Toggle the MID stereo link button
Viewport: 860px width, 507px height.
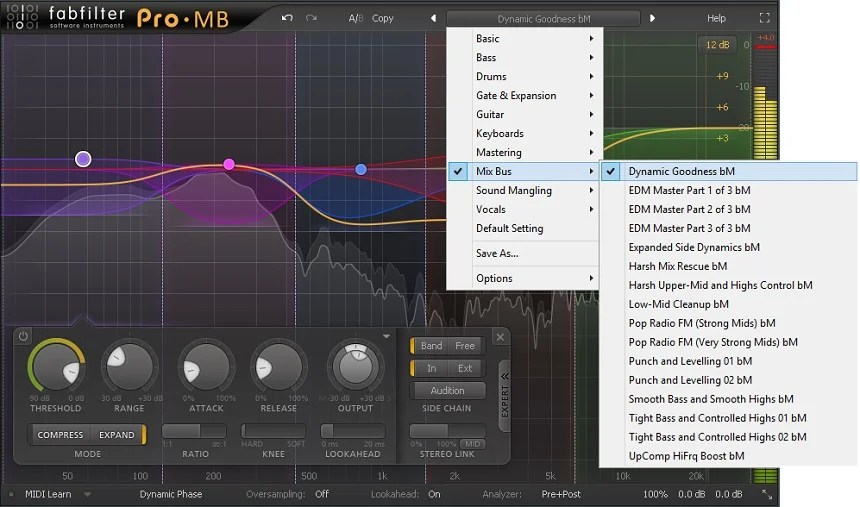[472, 444]
